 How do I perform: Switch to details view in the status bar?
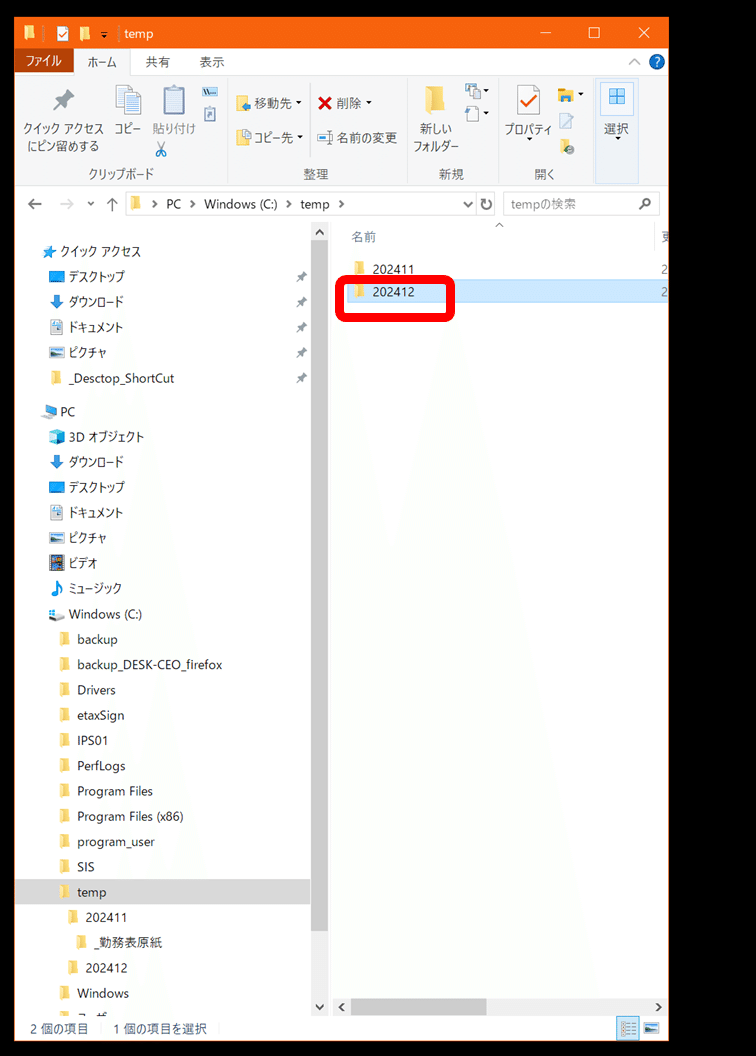pyautogui.click(x=628, y=1028)
